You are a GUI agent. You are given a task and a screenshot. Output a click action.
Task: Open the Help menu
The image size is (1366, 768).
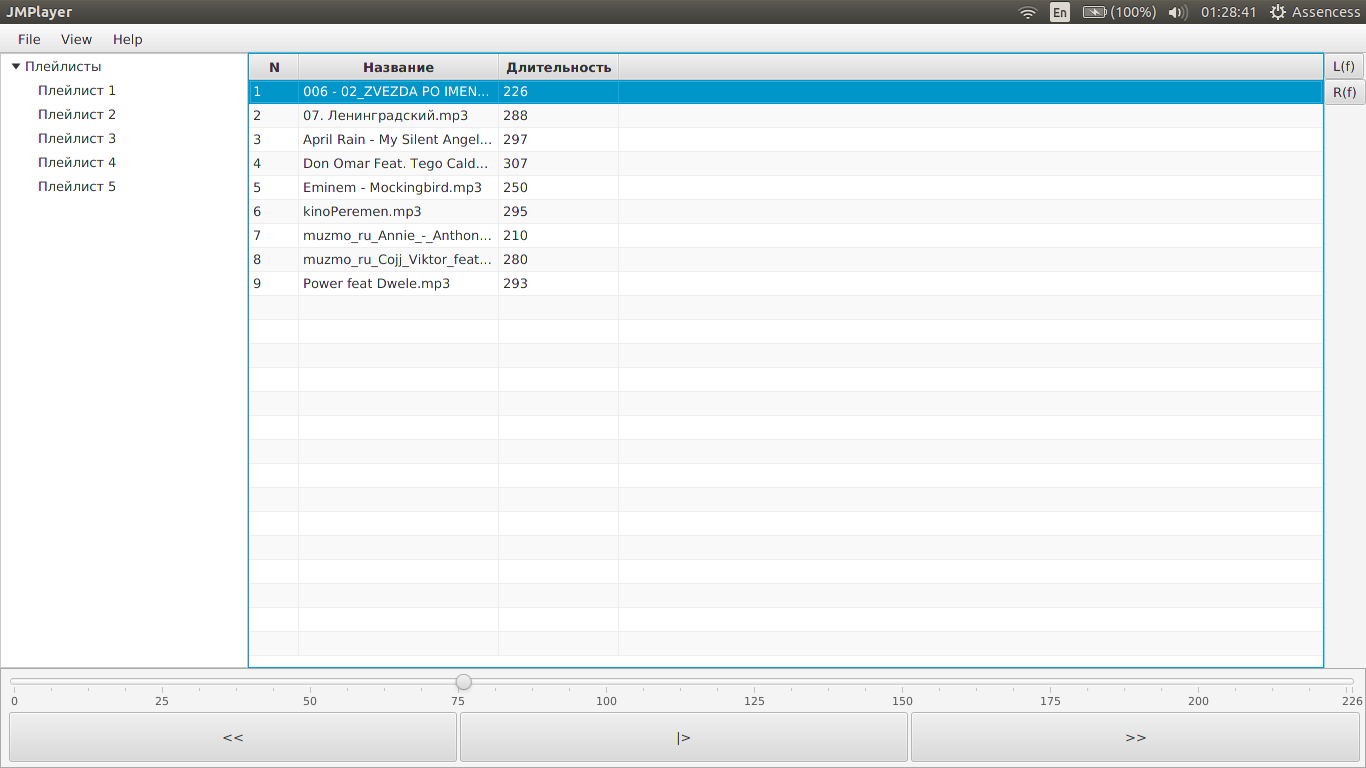[x=127, y=40]
